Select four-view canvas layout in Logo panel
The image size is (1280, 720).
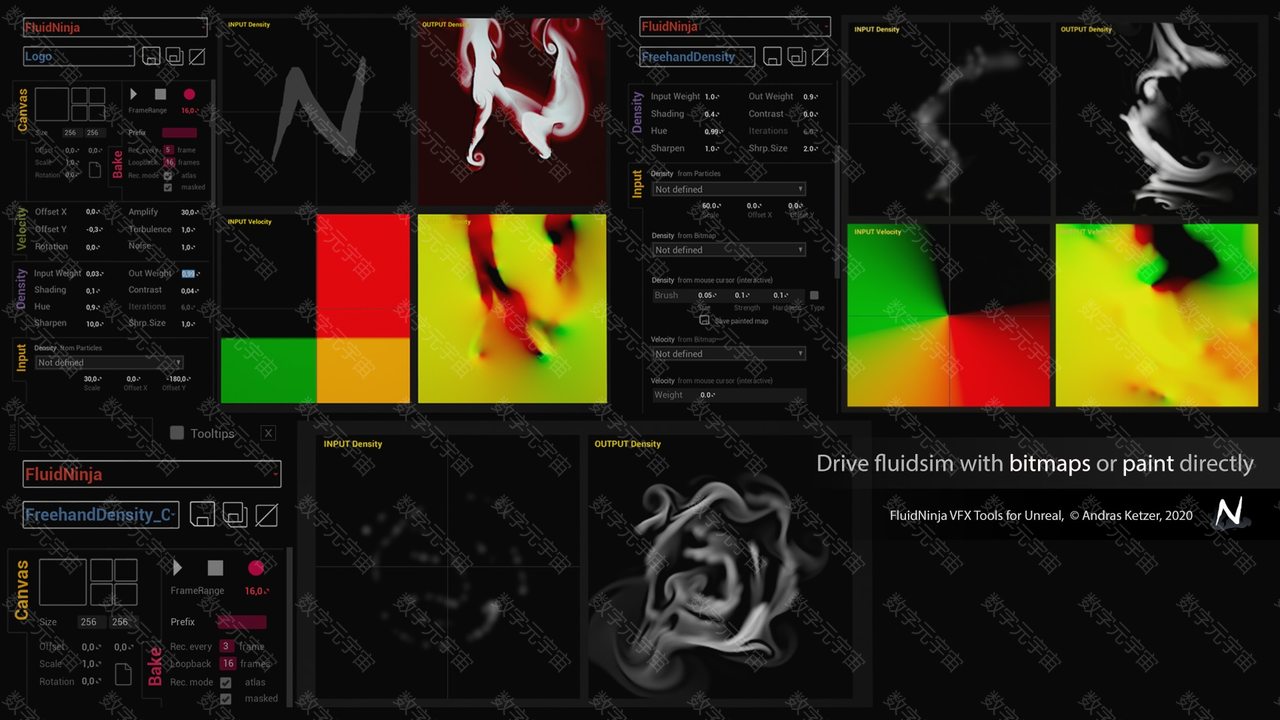[x=88, y=104]
